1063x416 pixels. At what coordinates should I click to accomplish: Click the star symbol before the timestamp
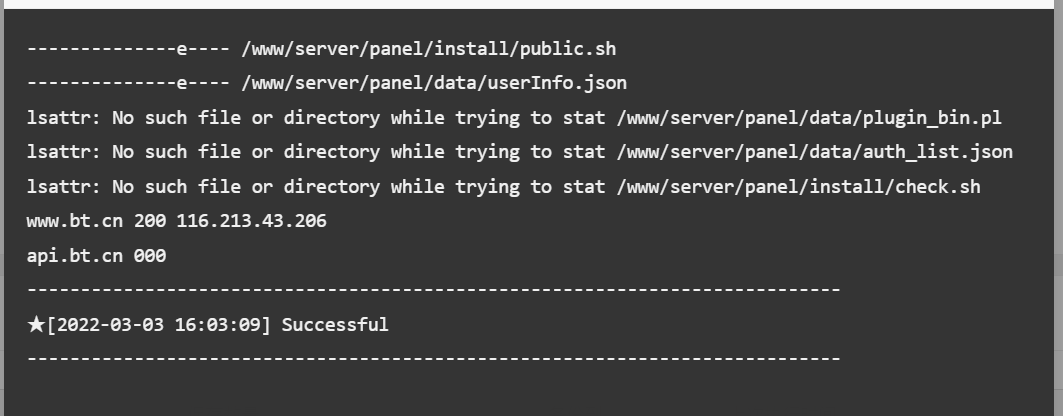coord(36,325)
